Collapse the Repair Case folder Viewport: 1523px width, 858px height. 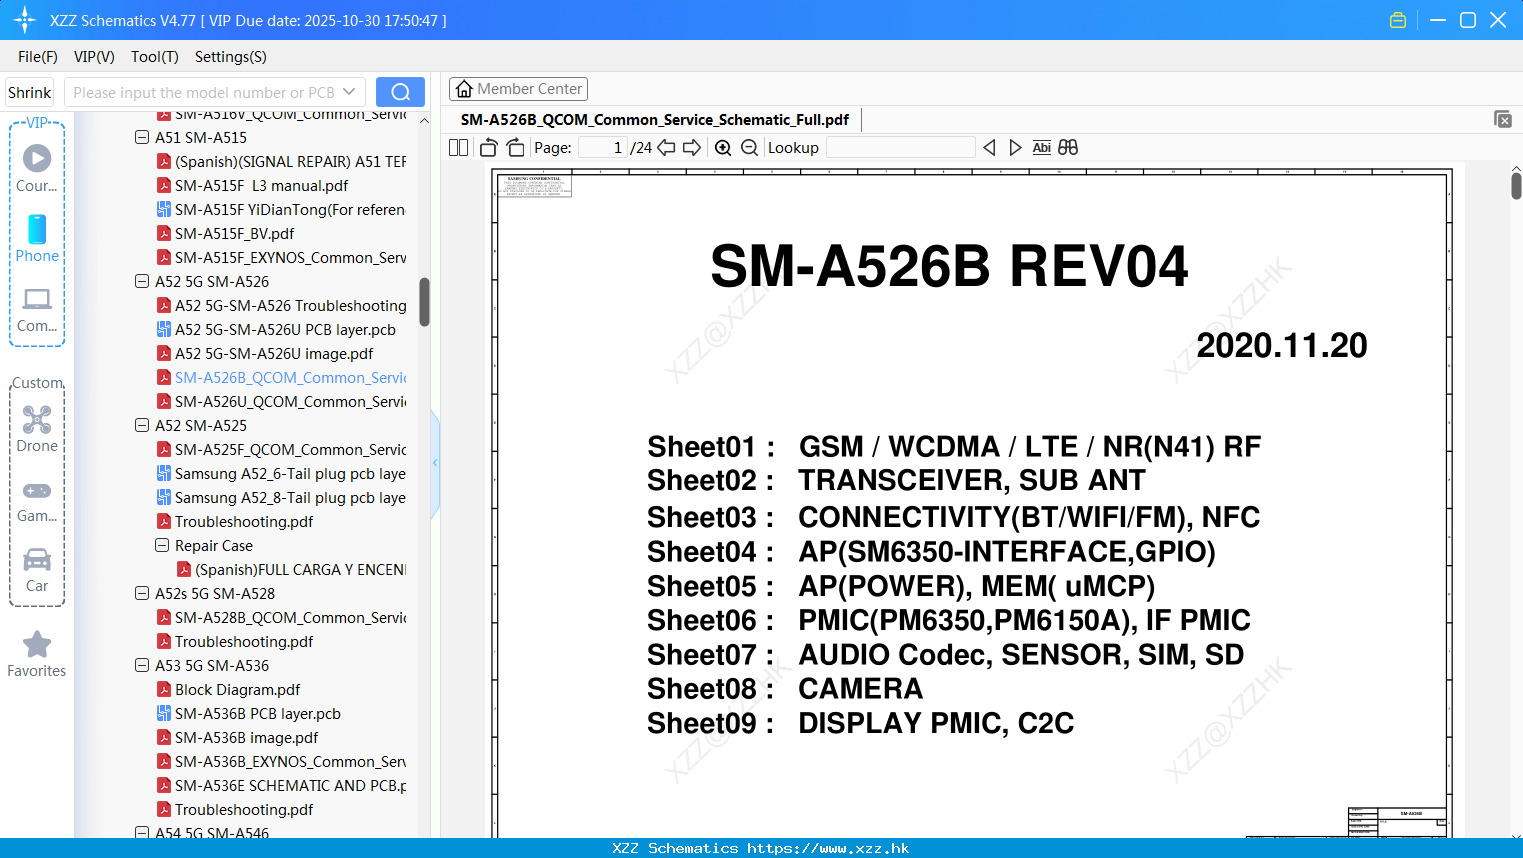tap(162, 545)
